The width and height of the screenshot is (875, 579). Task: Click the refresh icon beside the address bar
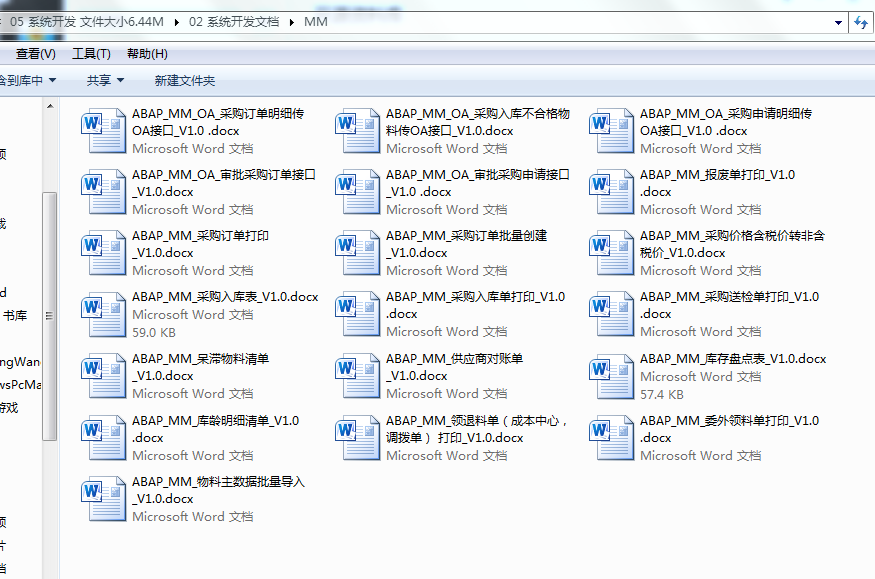(861, 22)
